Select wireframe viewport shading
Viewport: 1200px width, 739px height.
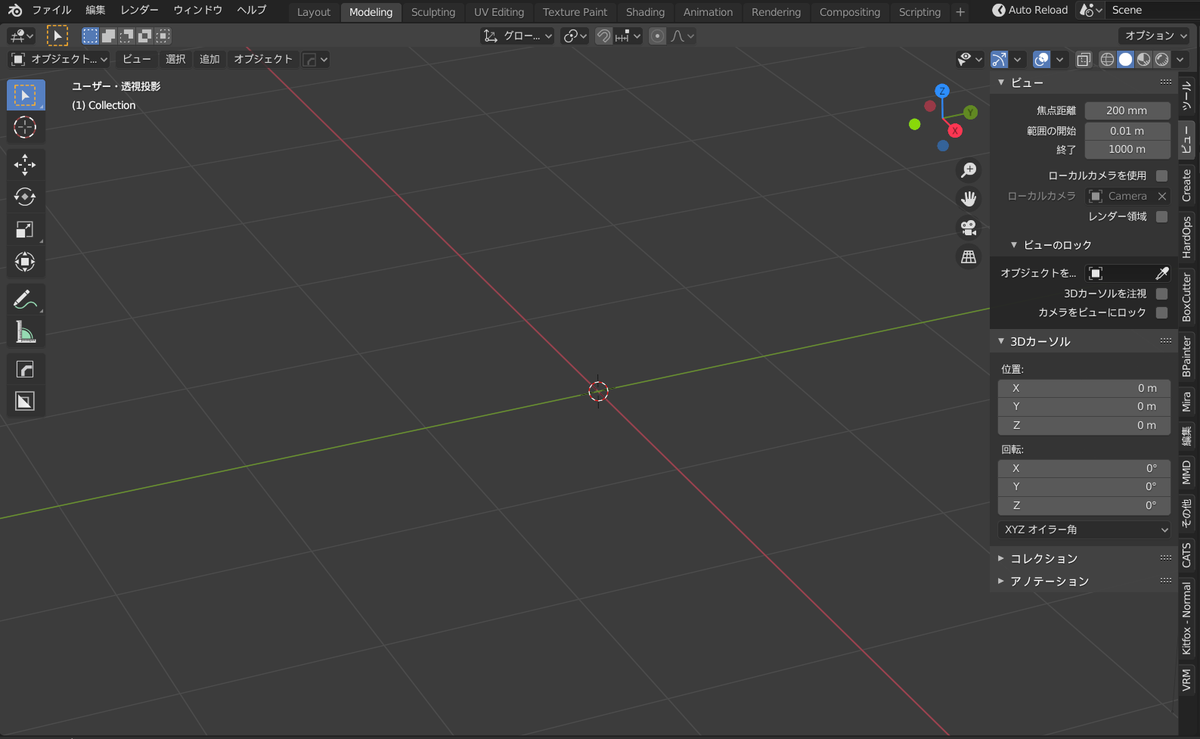[1107, 60]
